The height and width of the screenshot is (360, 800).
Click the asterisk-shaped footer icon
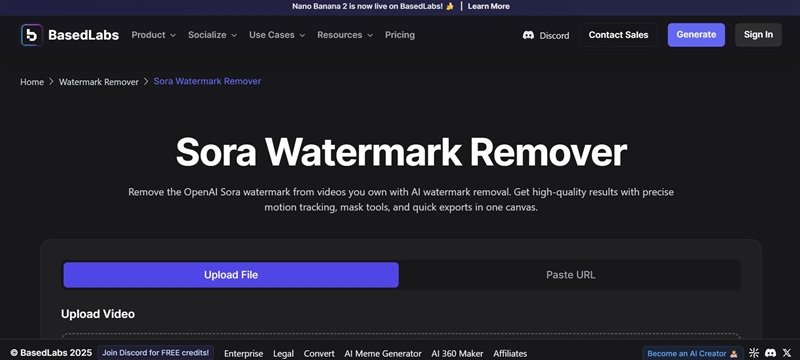click(x=755, y=353)
